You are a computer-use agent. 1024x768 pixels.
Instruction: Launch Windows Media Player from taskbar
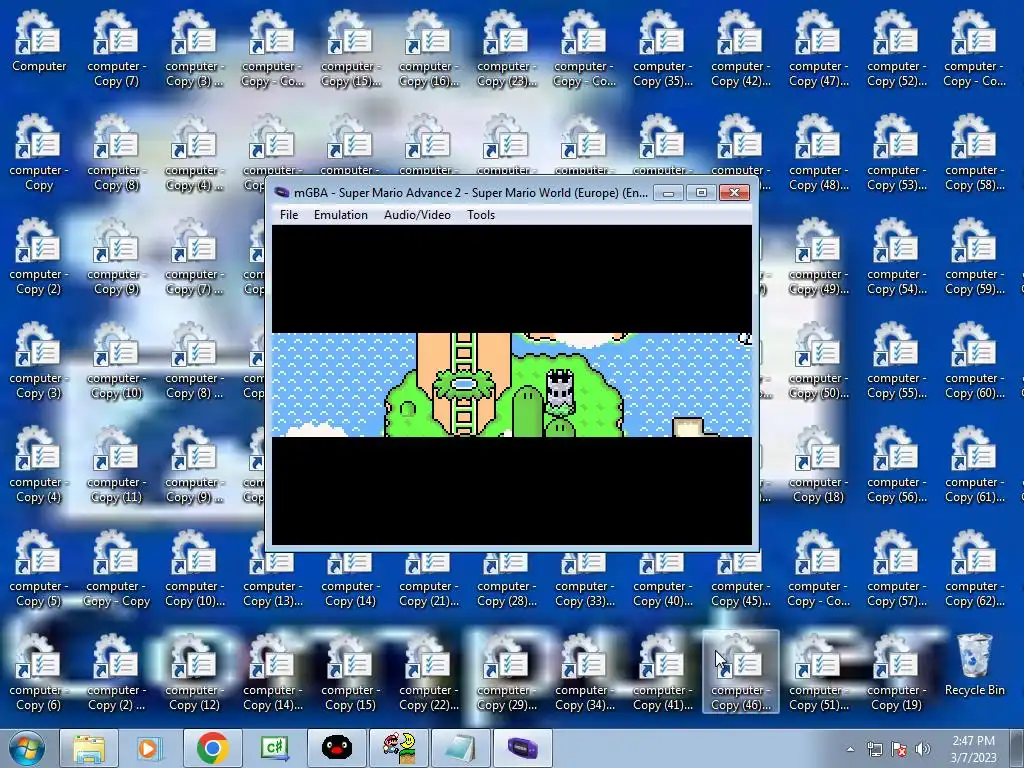[150, 748]
